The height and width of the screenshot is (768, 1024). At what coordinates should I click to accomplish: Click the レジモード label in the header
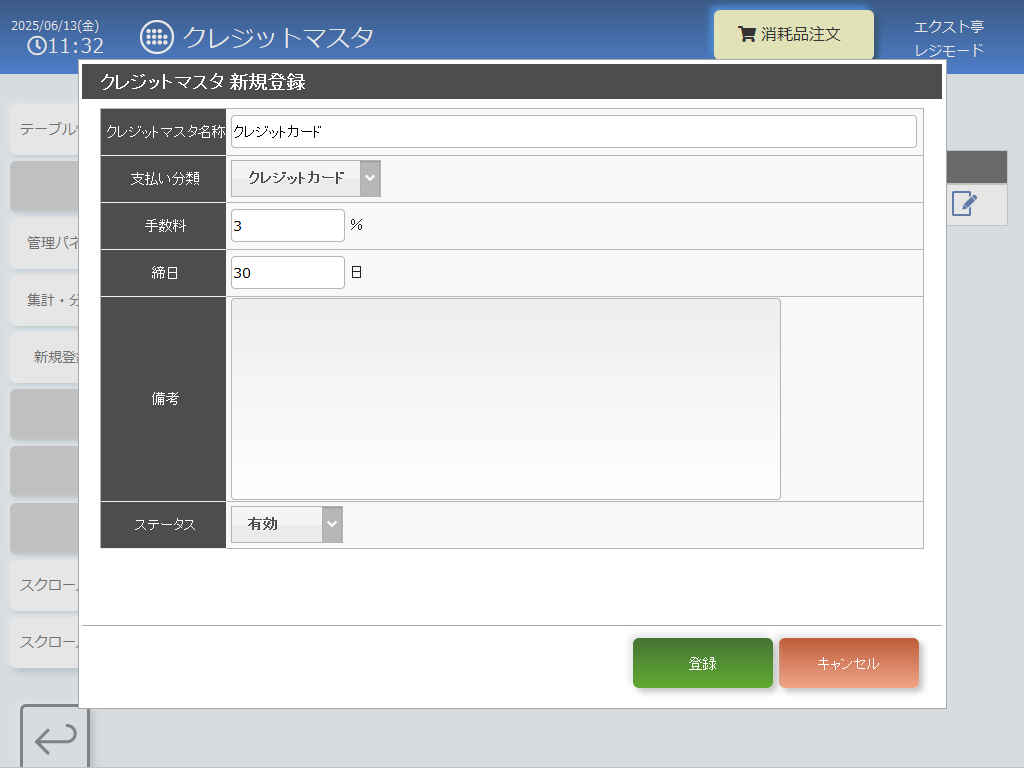[949, 50]
